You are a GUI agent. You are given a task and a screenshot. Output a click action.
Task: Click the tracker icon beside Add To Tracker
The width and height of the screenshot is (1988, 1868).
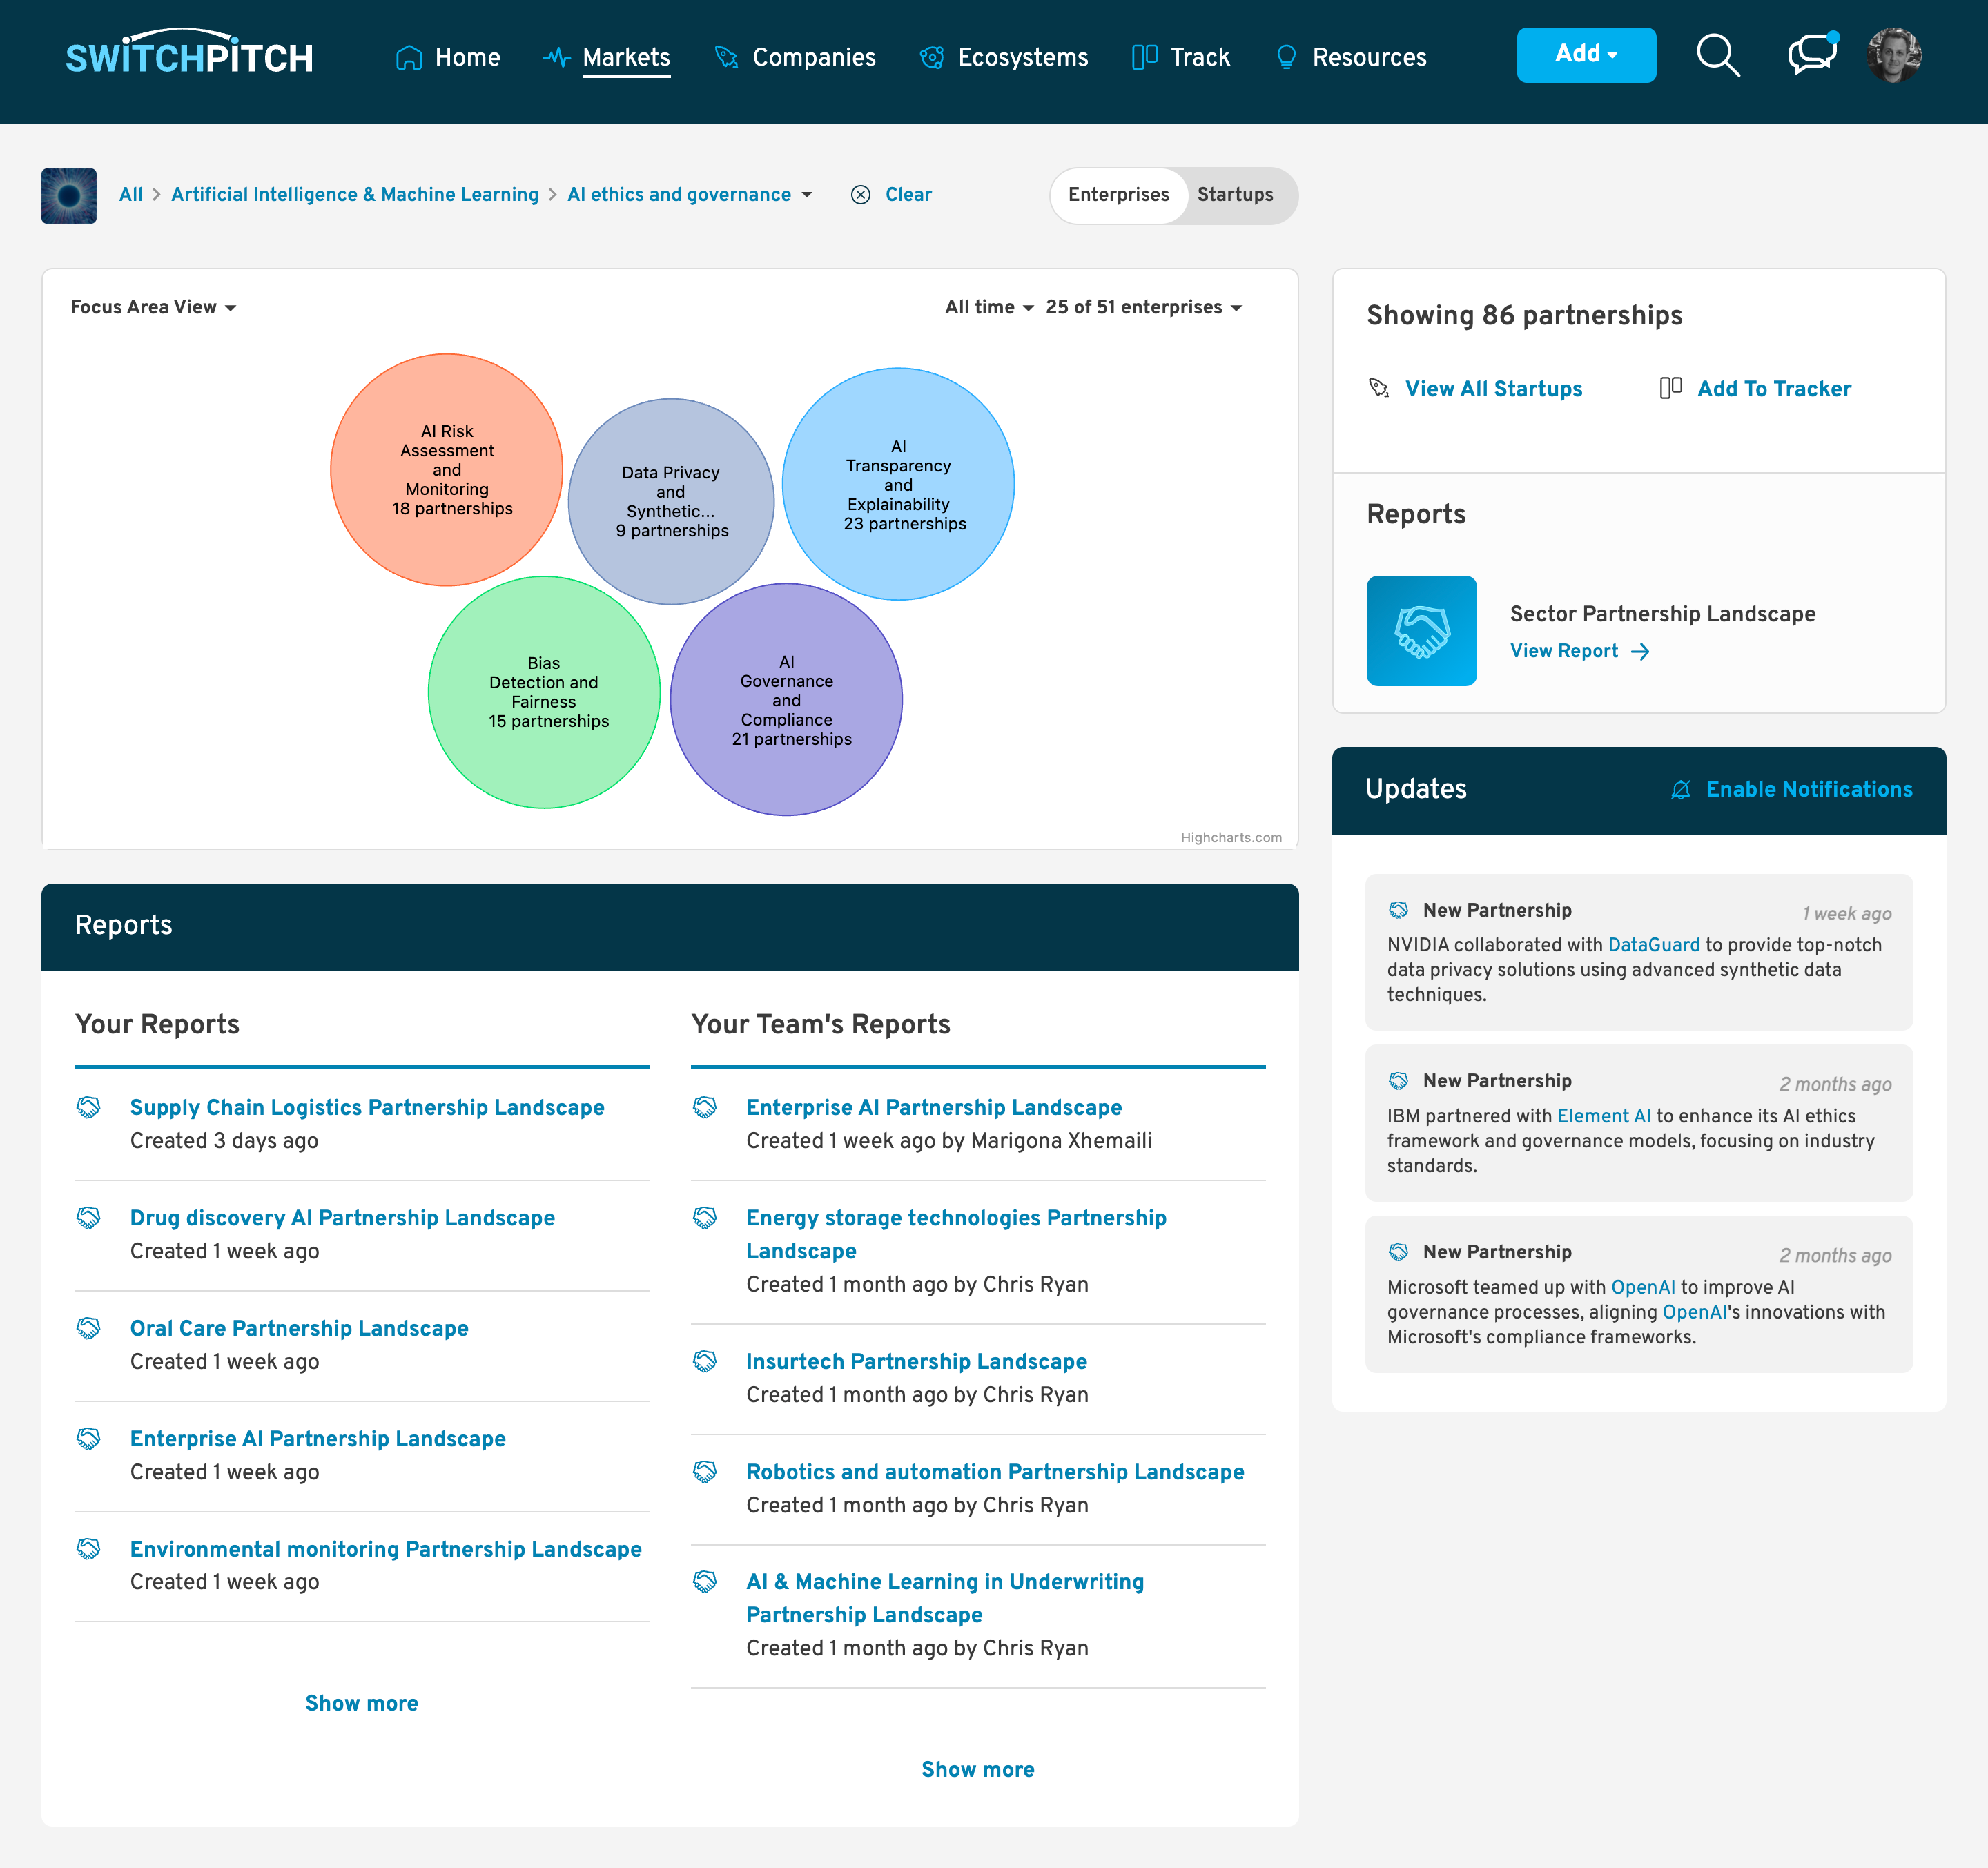1670,388
